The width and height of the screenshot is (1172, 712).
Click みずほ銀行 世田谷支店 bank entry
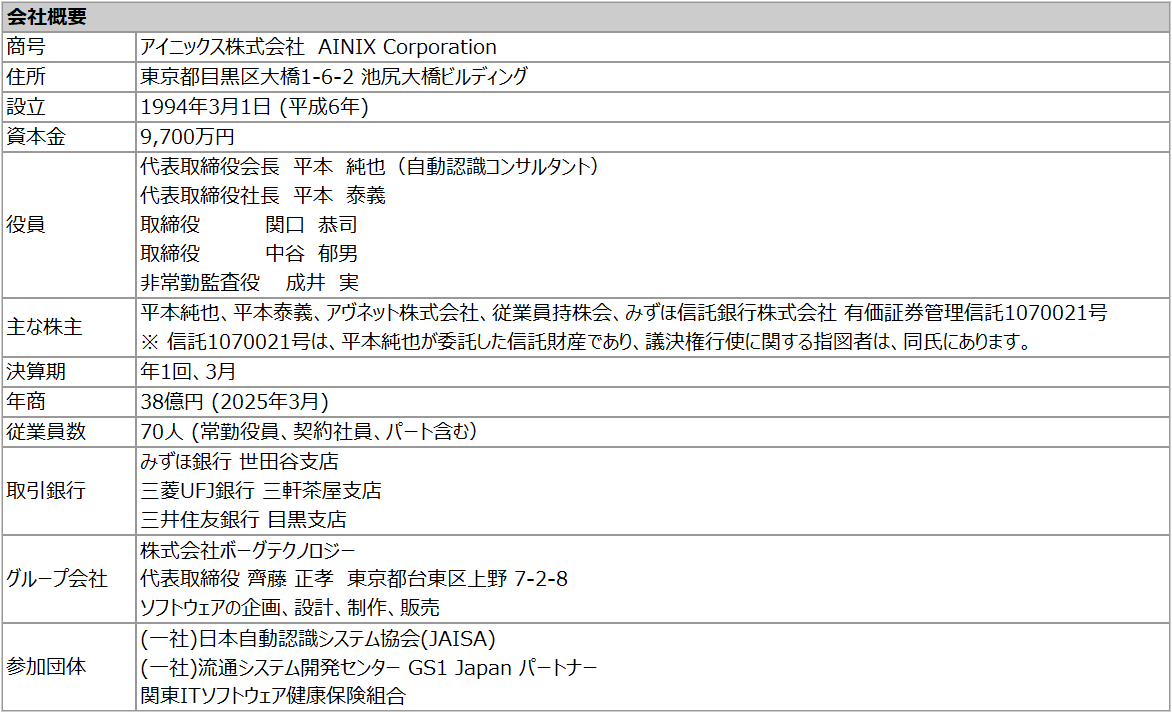pyautogui.click(x=239, y=461)
